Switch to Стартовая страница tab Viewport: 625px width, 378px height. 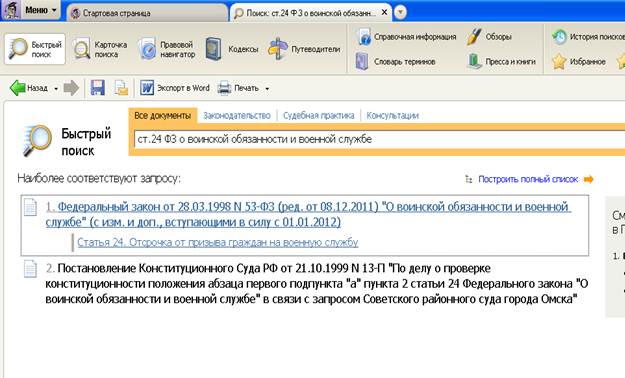tap(147, 13)
